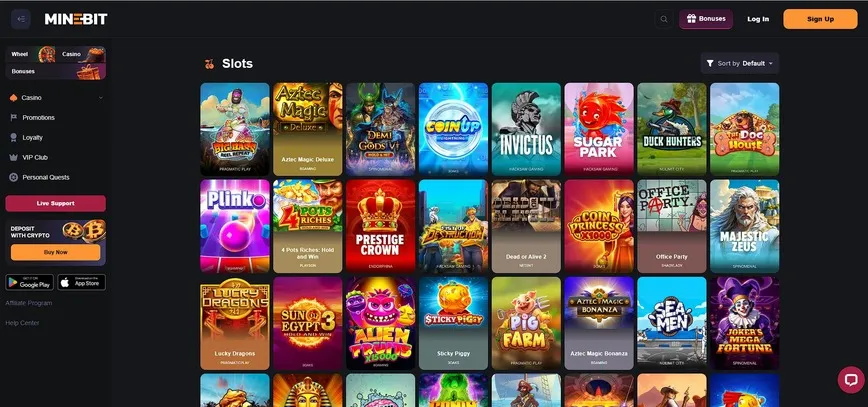
Task: Click the orange Sign Up button
Action: [x=820, y=19]
